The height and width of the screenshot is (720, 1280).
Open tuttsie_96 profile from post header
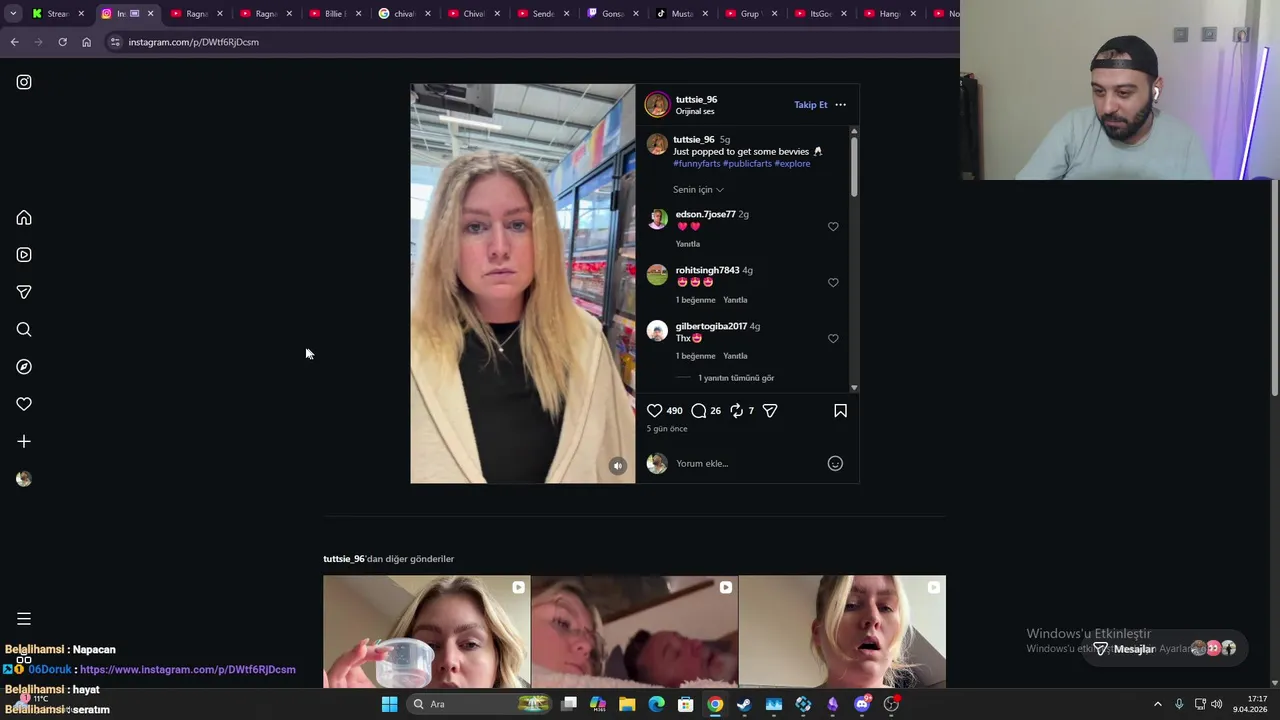pyautogui.click(x=696, y=99)
